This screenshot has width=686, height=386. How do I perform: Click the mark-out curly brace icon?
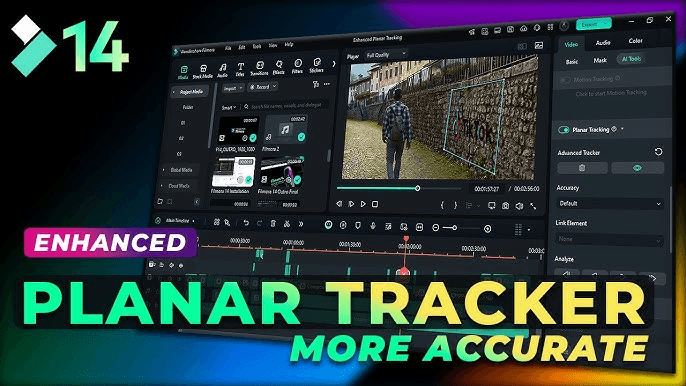point(455,205)
